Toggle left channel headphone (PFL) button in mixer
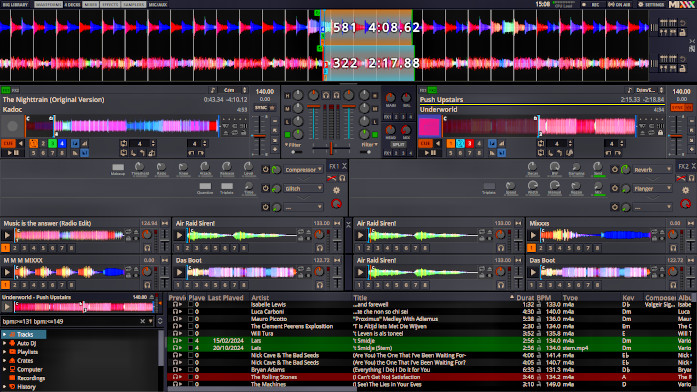Image resolution: width=697 pixels, height=392 pixels. [326, 95]
